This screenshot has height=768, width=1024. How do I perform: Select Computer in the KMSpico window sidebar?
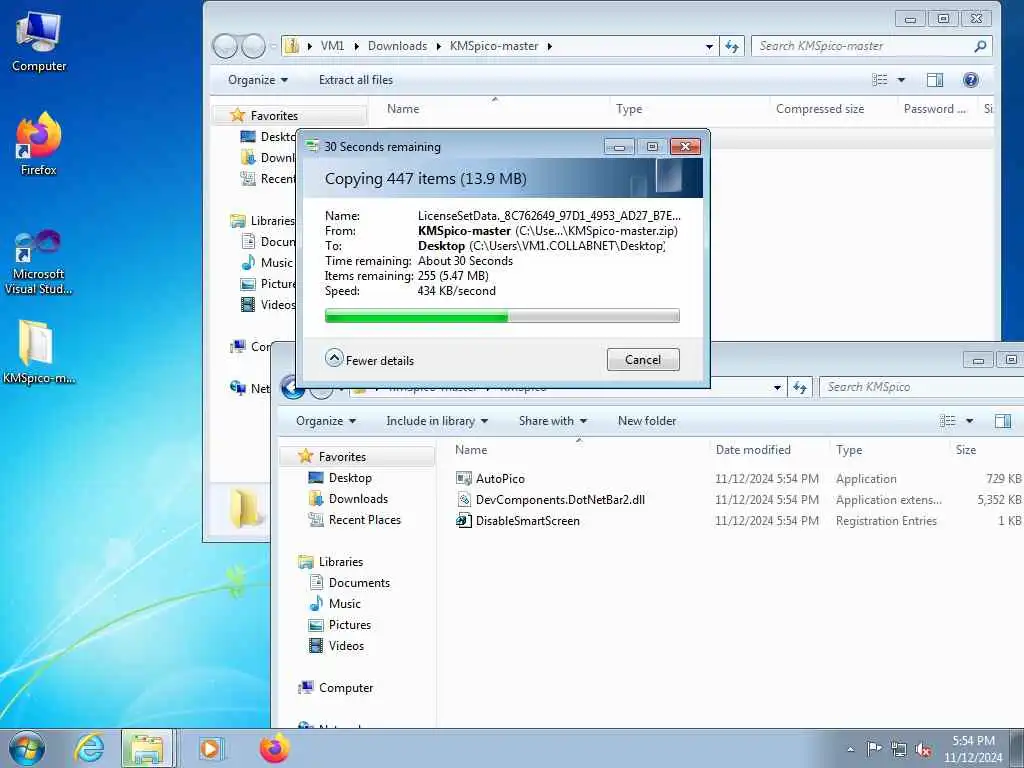345,688
